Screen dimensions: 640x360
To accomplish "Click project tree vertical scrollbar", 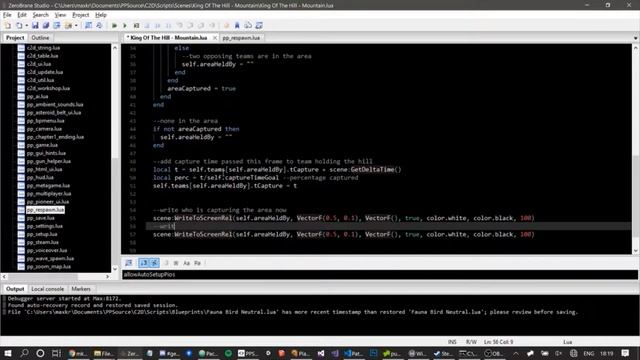I will [x=115, y=158].
